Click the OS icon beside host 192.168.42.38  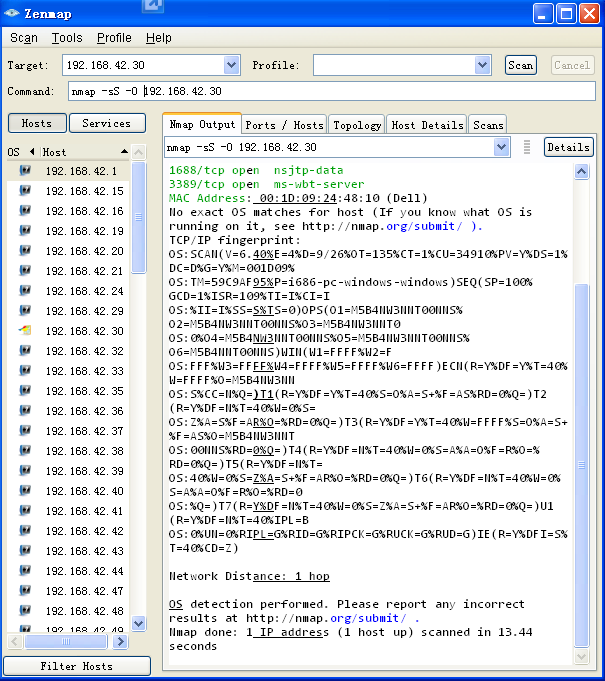click(x=25, y=450)
